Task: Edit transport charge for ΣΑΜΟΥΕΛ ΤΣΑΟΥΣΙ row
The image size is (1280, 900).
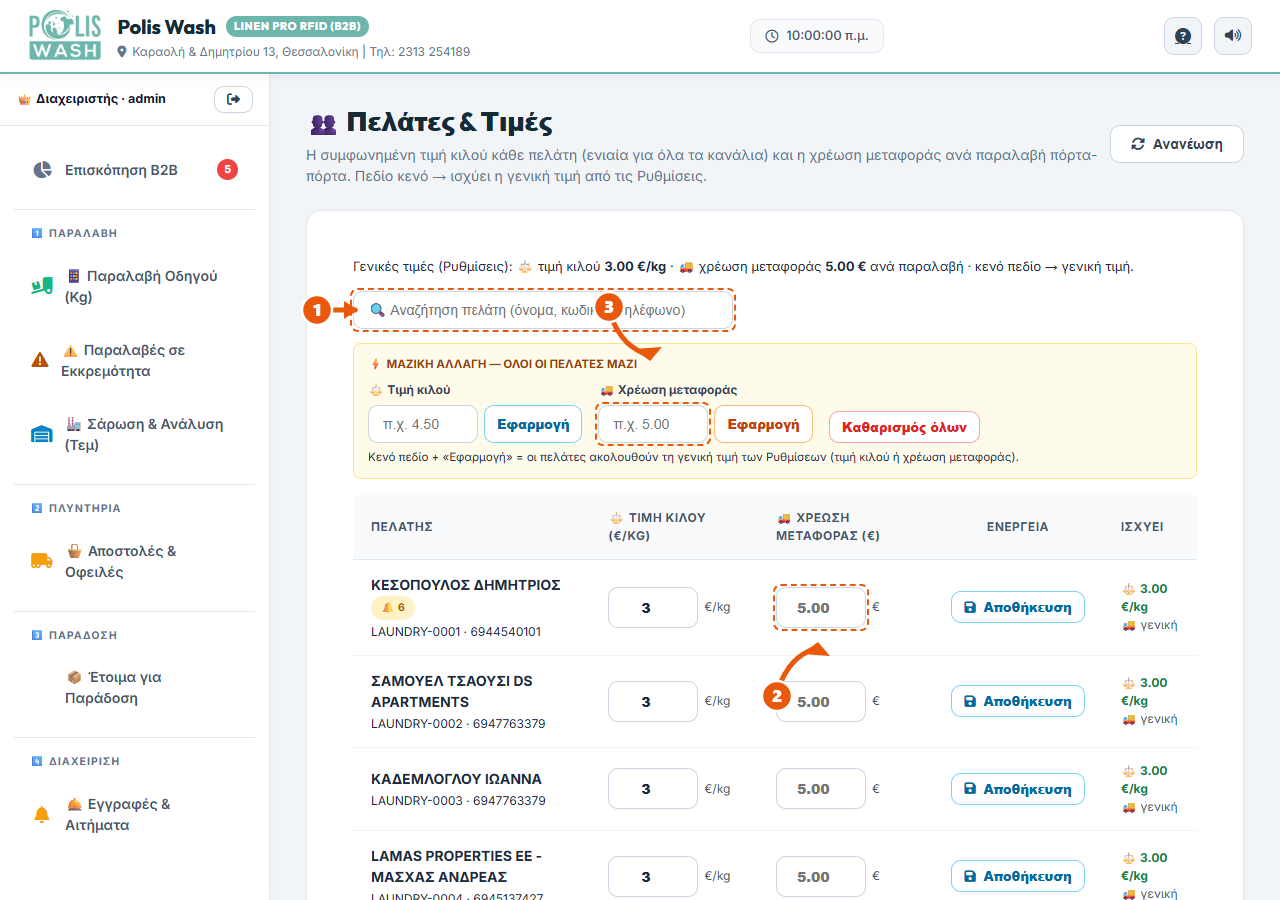Action: (x=821, y=702)
